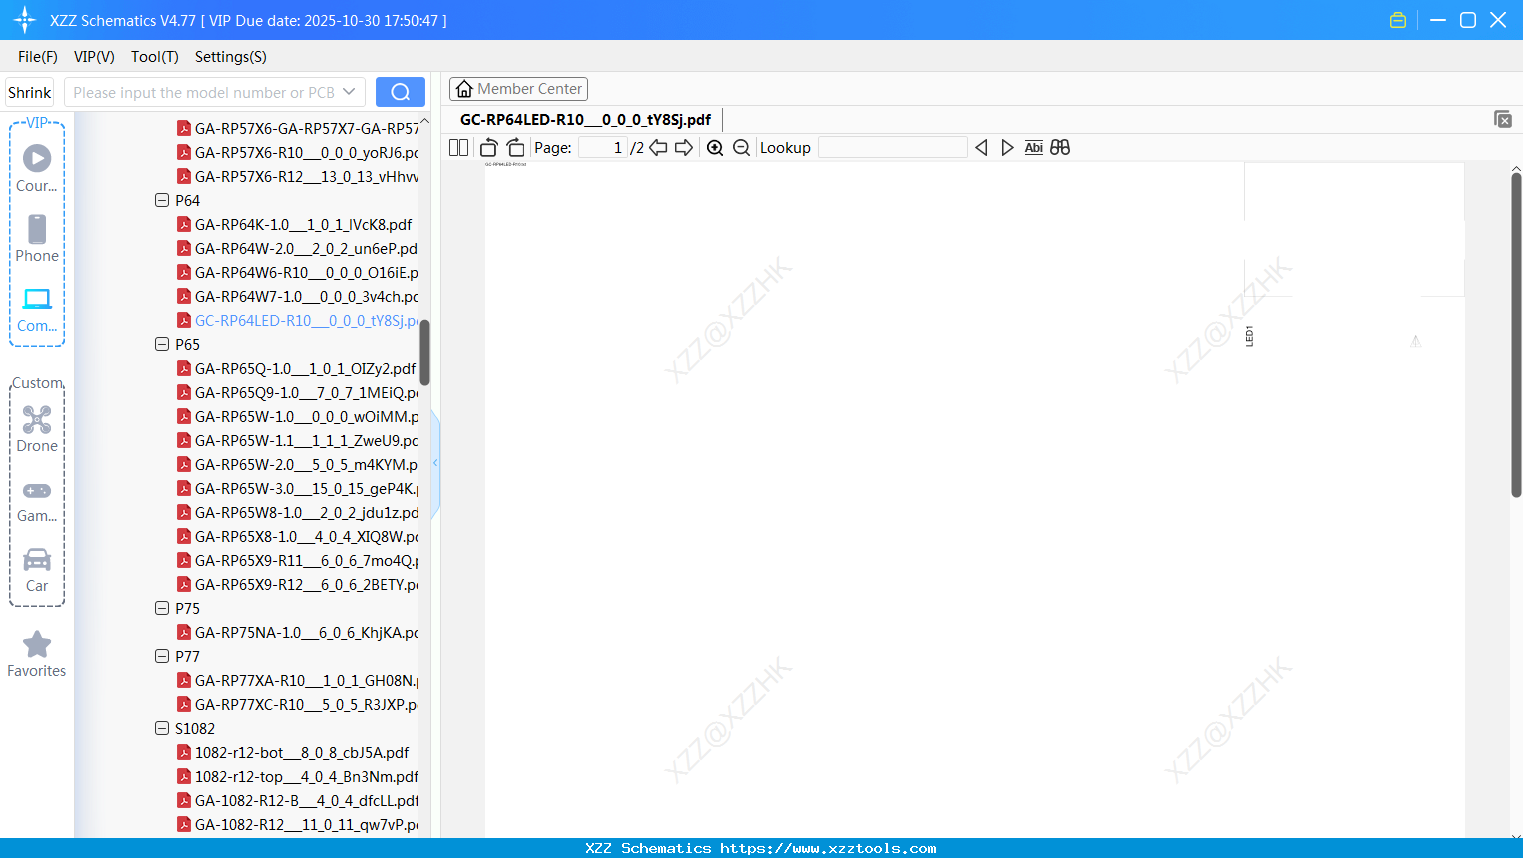Select the GC-RP64LED-R10 PDF tab

click(586, 120)
